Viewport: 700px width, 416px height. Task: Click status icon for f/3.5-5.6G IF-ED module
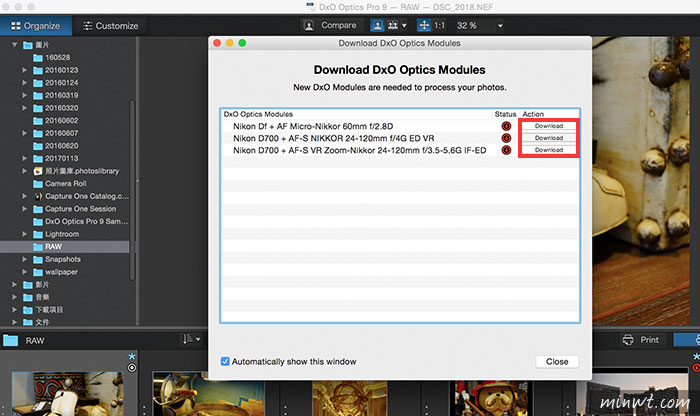[x=506, y=150]
